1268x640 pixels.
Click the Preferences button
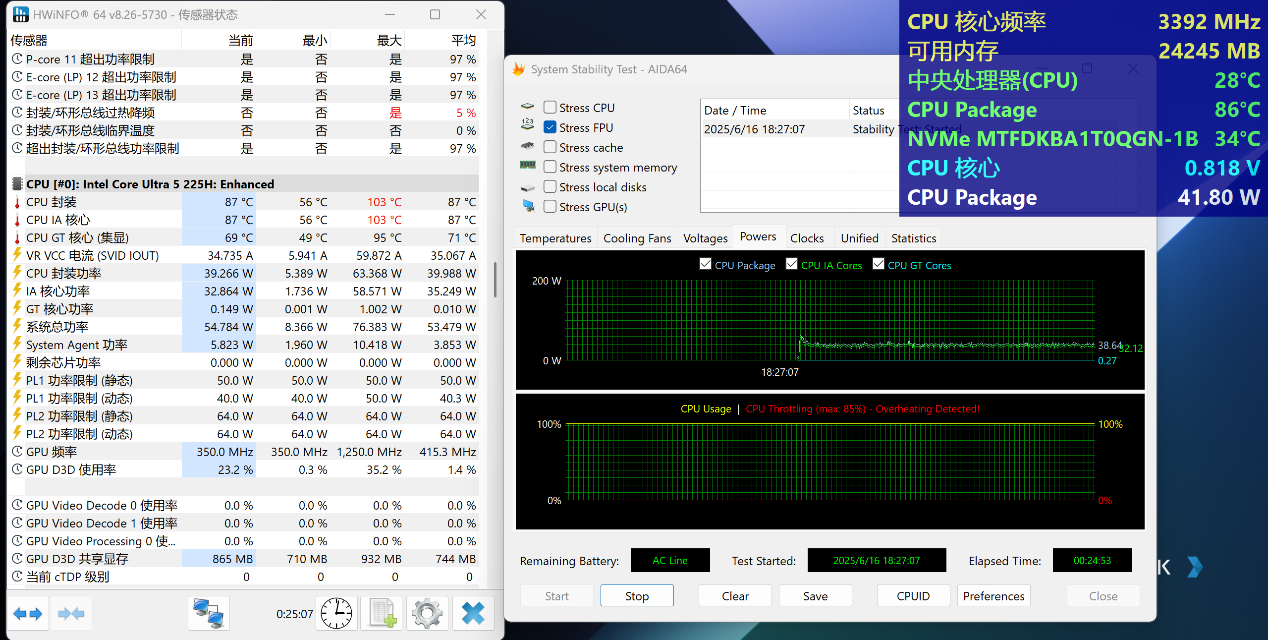coord(993,596)
